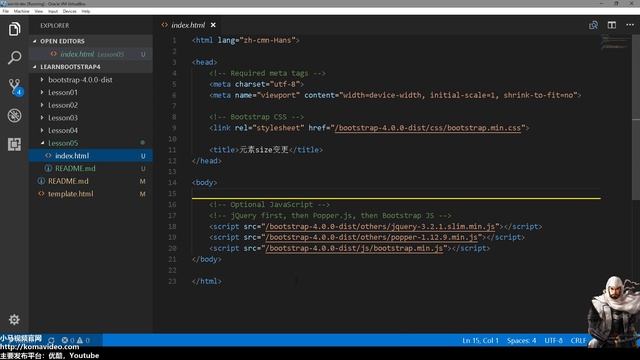Screen dimensions: 640x360
Task: Open the Extensions view icon
Action: 14,144
